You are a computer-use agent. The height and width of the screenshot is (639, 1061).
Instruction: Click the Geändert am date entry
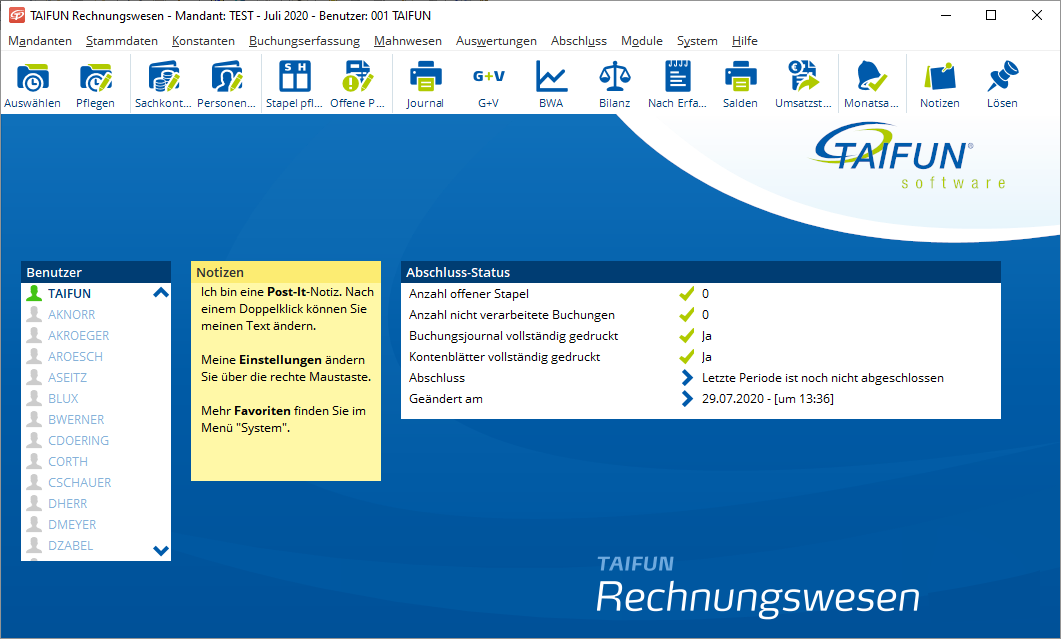click(x=767, y=399)
